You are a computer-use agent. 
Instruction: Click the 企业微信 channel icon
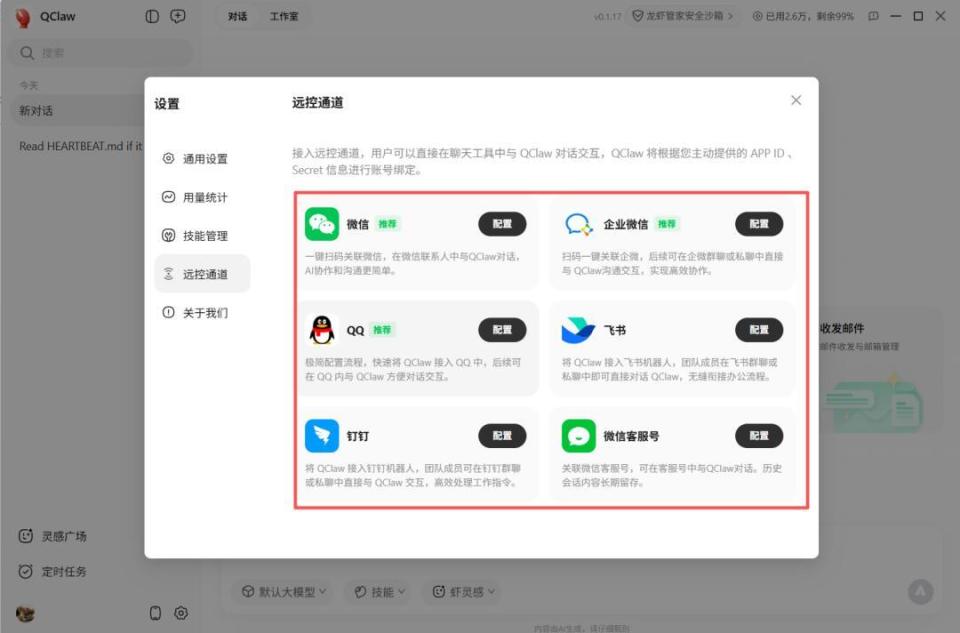click(x=578, y=224)
